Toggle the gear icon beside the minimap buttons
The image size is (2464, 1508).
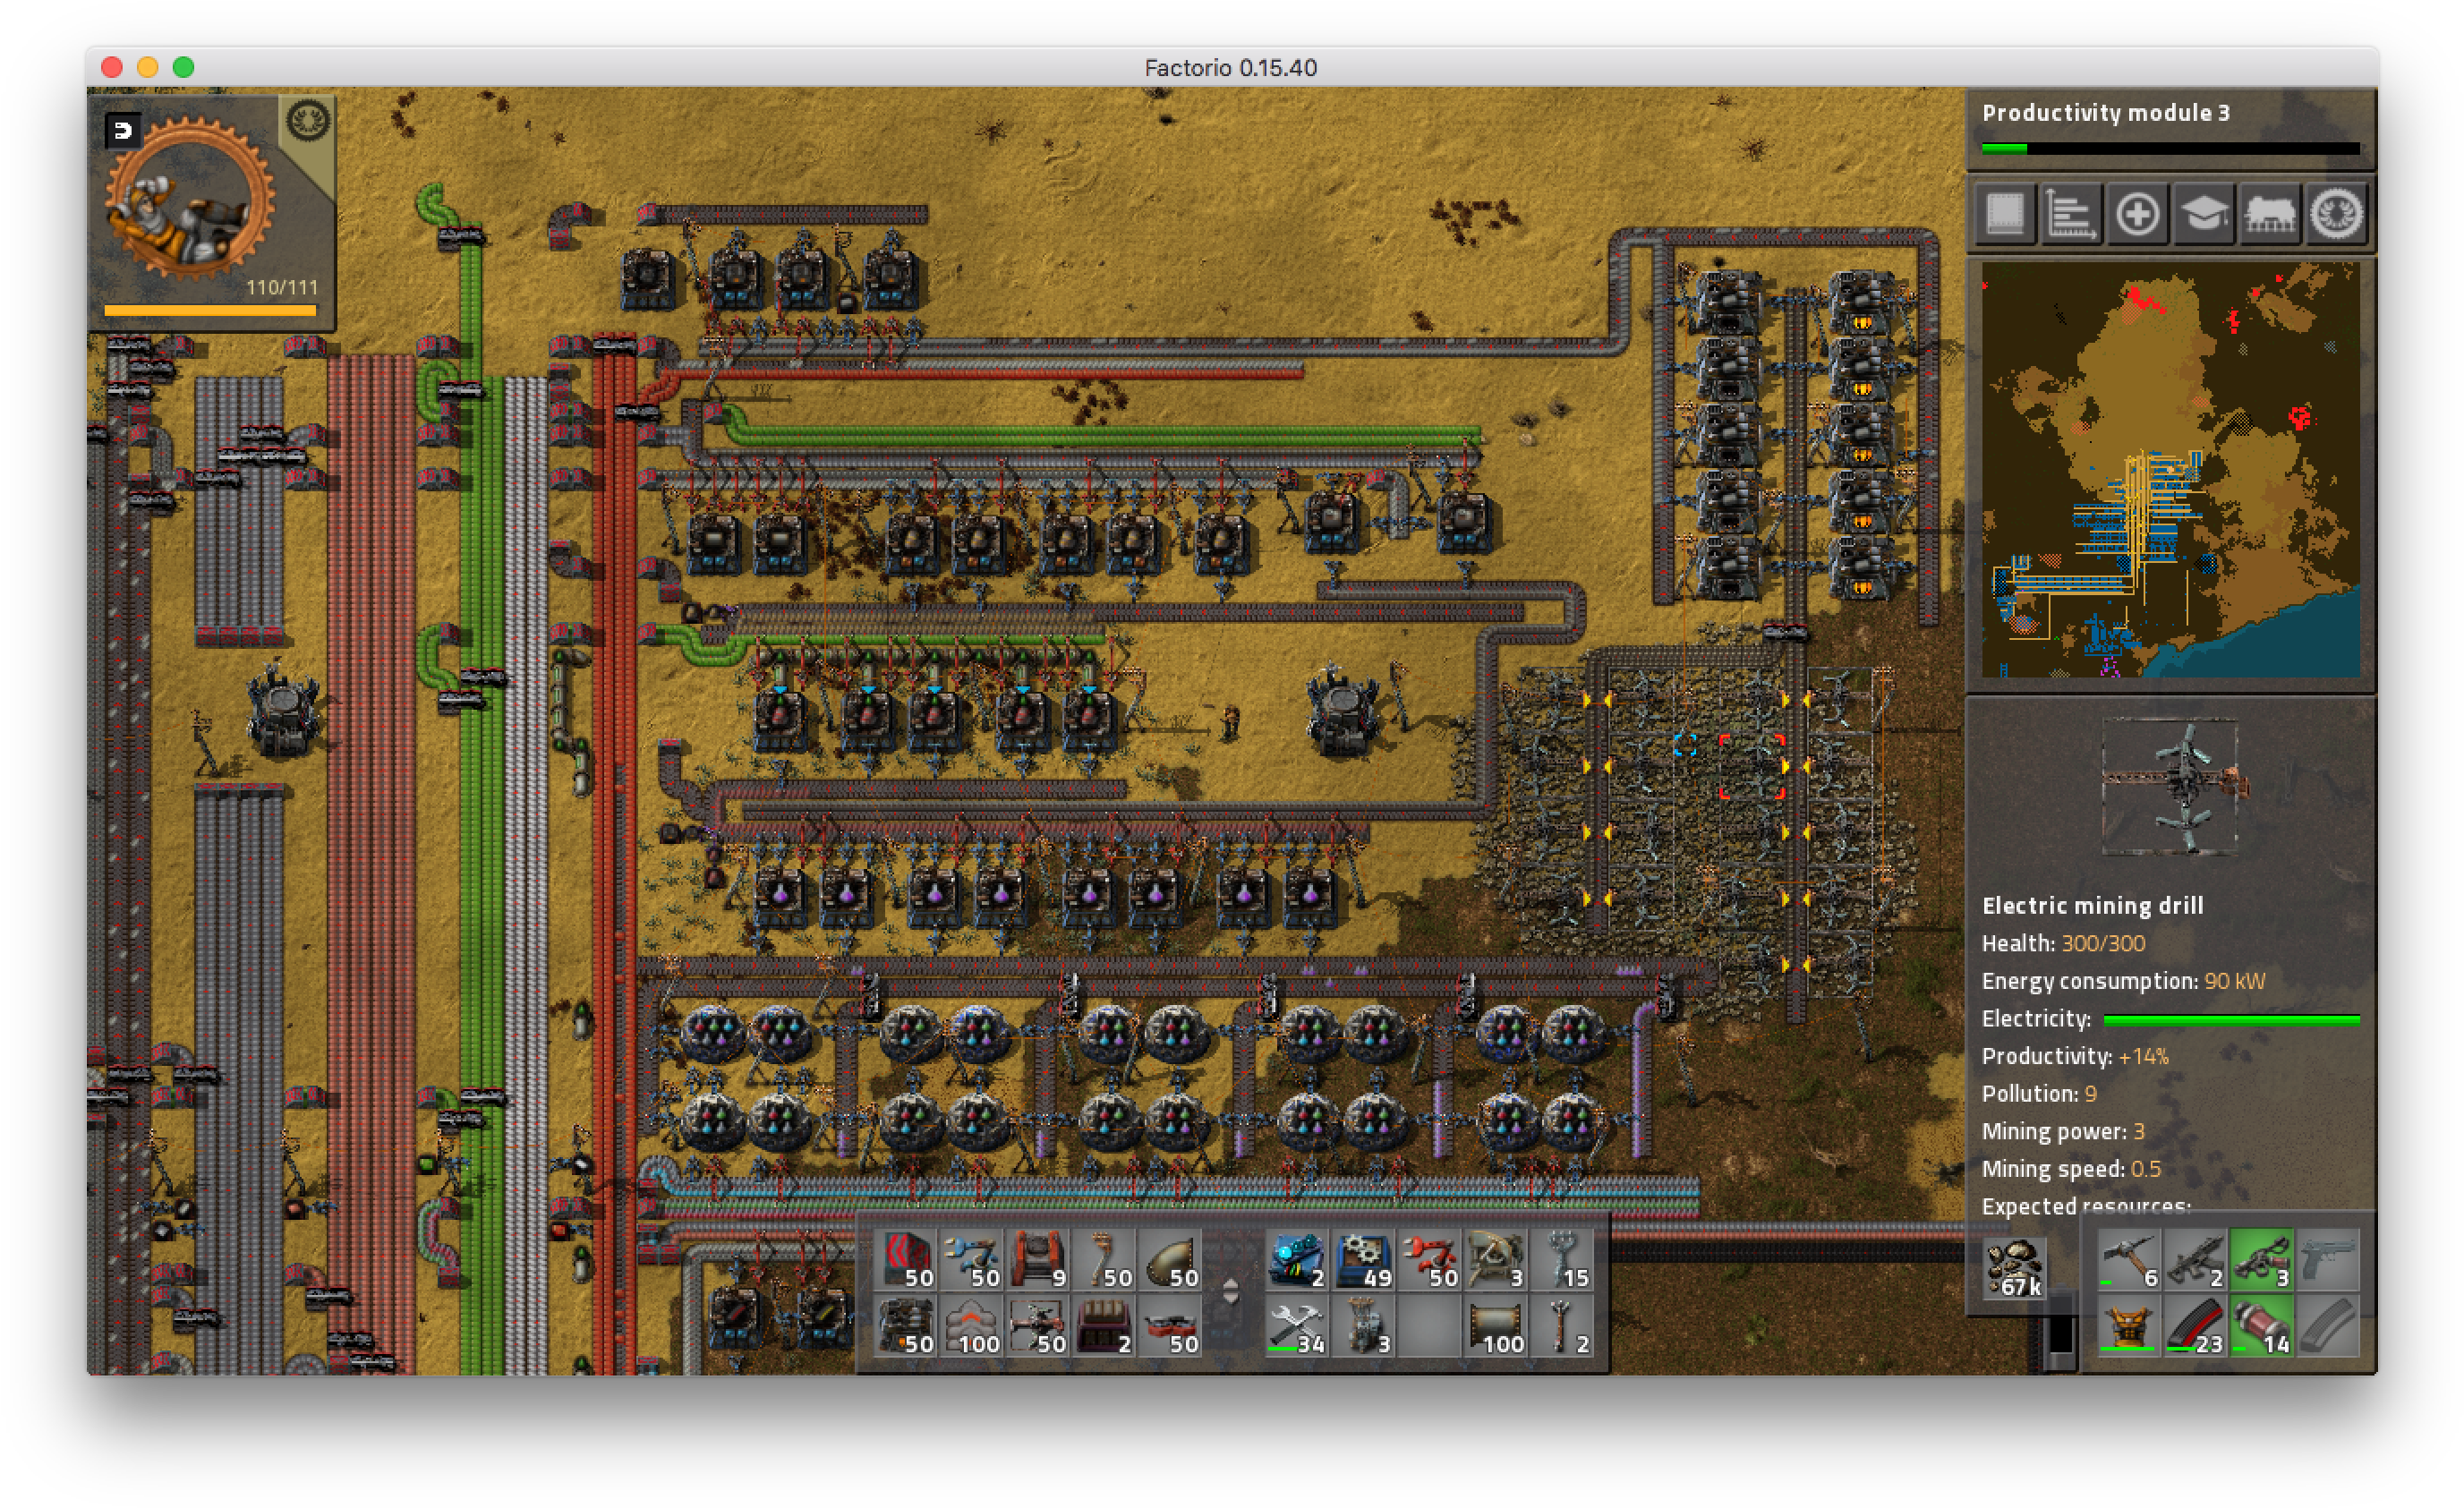[x=2336, y=214]
